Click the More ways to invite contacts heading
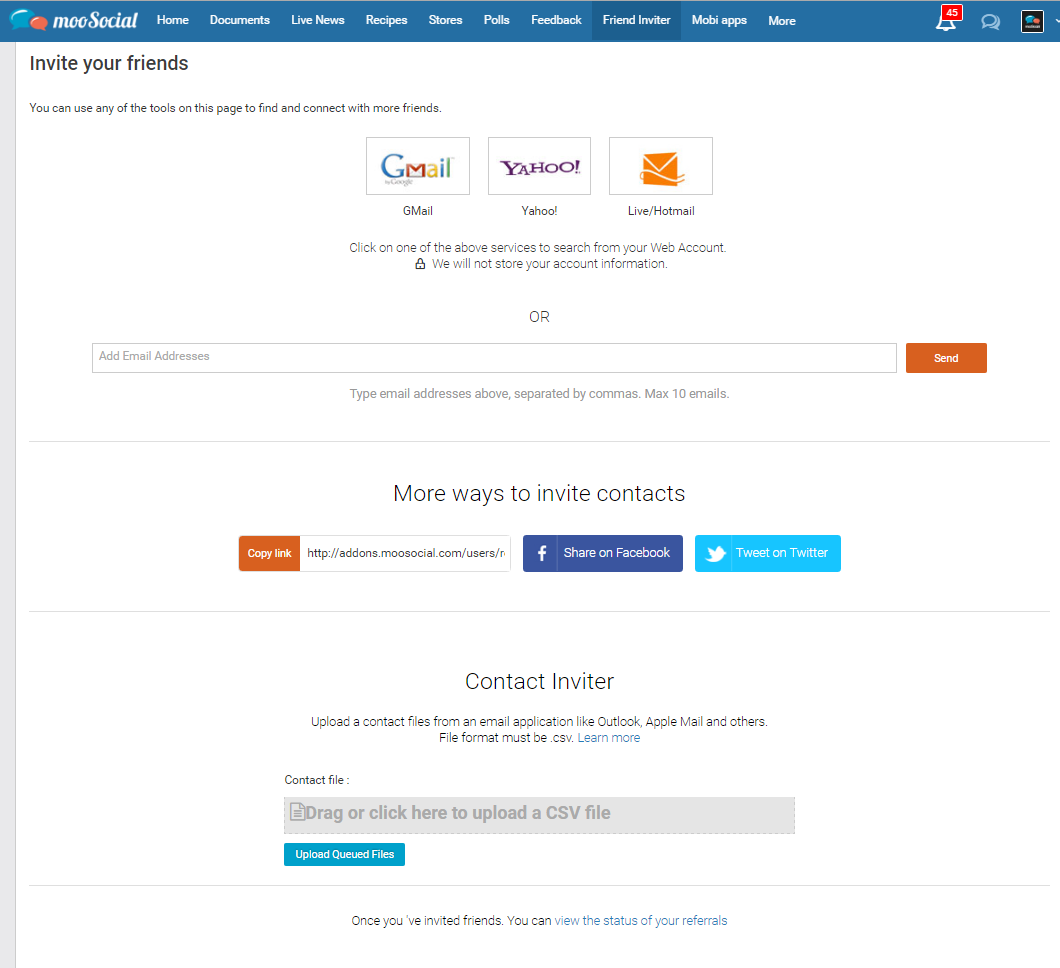The width and height of the screenshot is (1060, 968). [539, 493]
